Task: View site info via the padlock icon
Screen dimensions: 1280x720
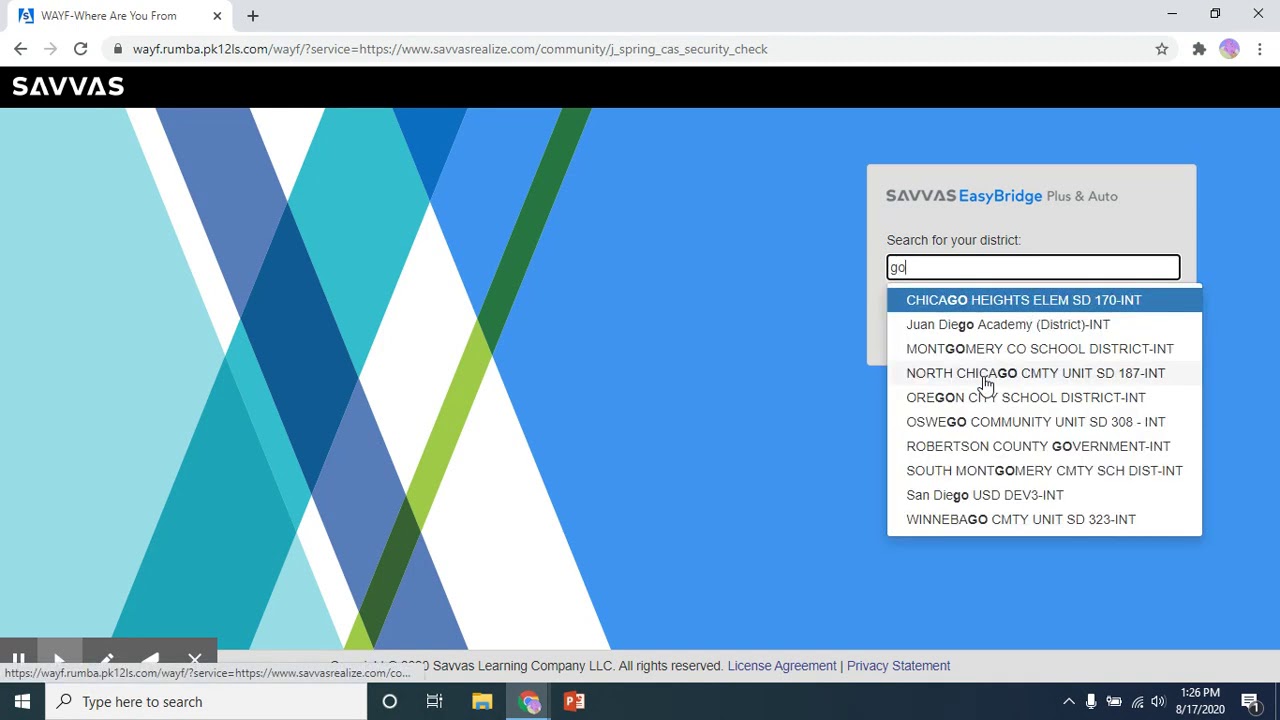Action: point(118,49)
